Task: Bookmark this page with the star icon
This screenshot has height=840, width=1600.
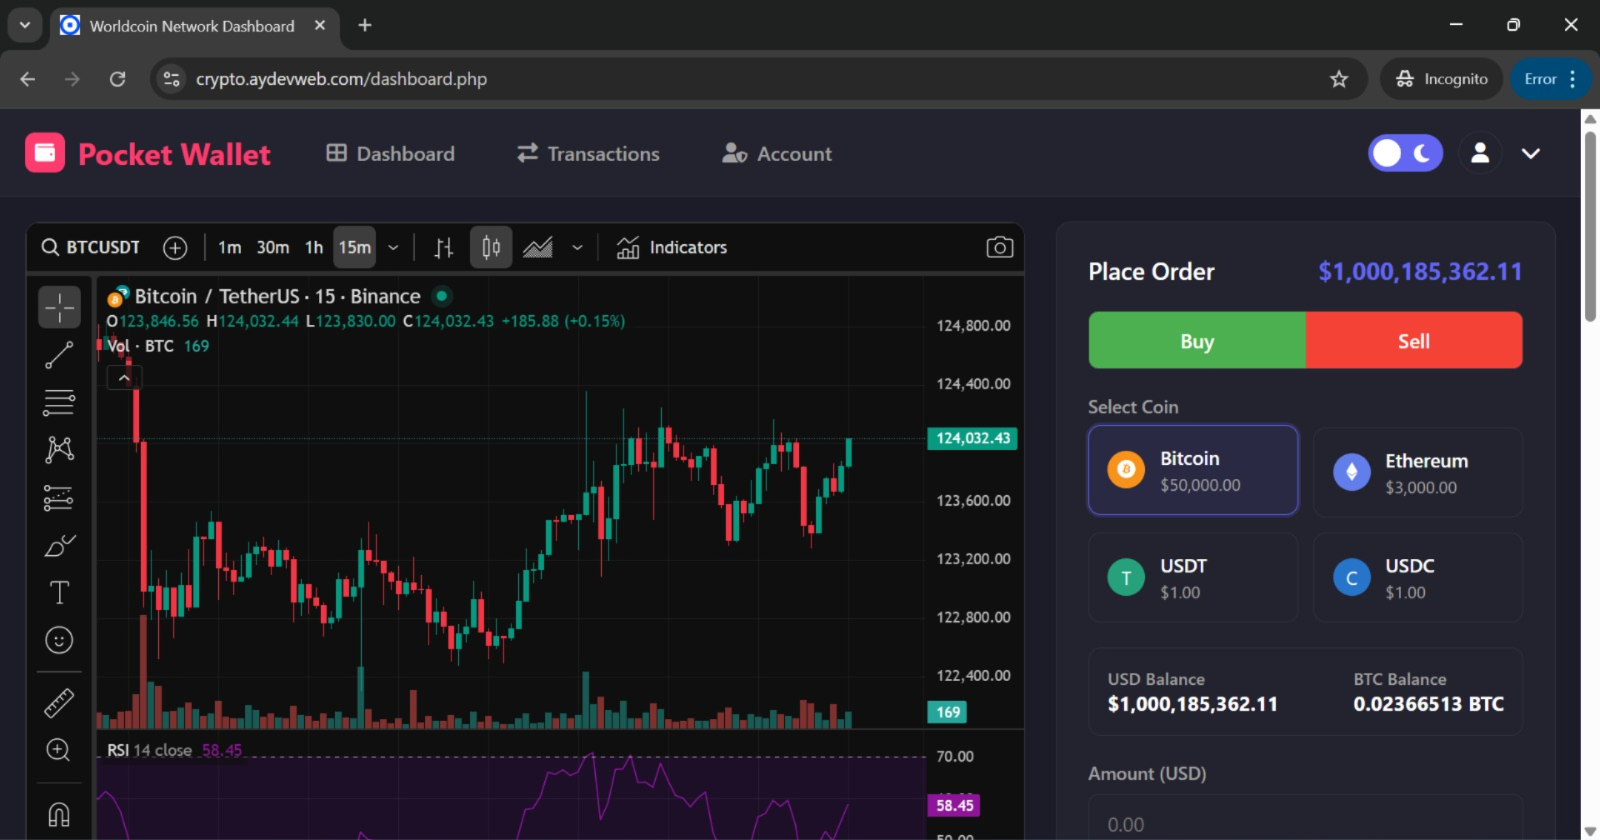Action: click(x=1339, y=79)
